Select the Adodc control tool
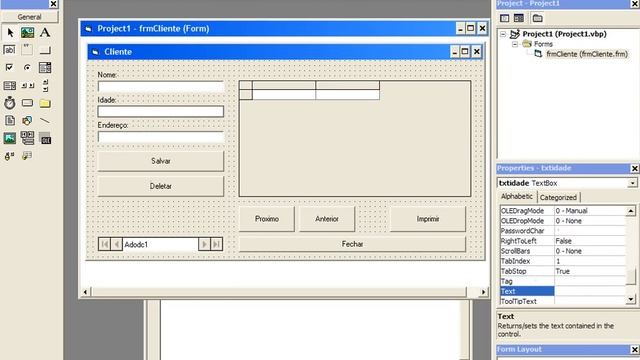The image size is (640, 360). pyautogui.click(x=10, y=156)
